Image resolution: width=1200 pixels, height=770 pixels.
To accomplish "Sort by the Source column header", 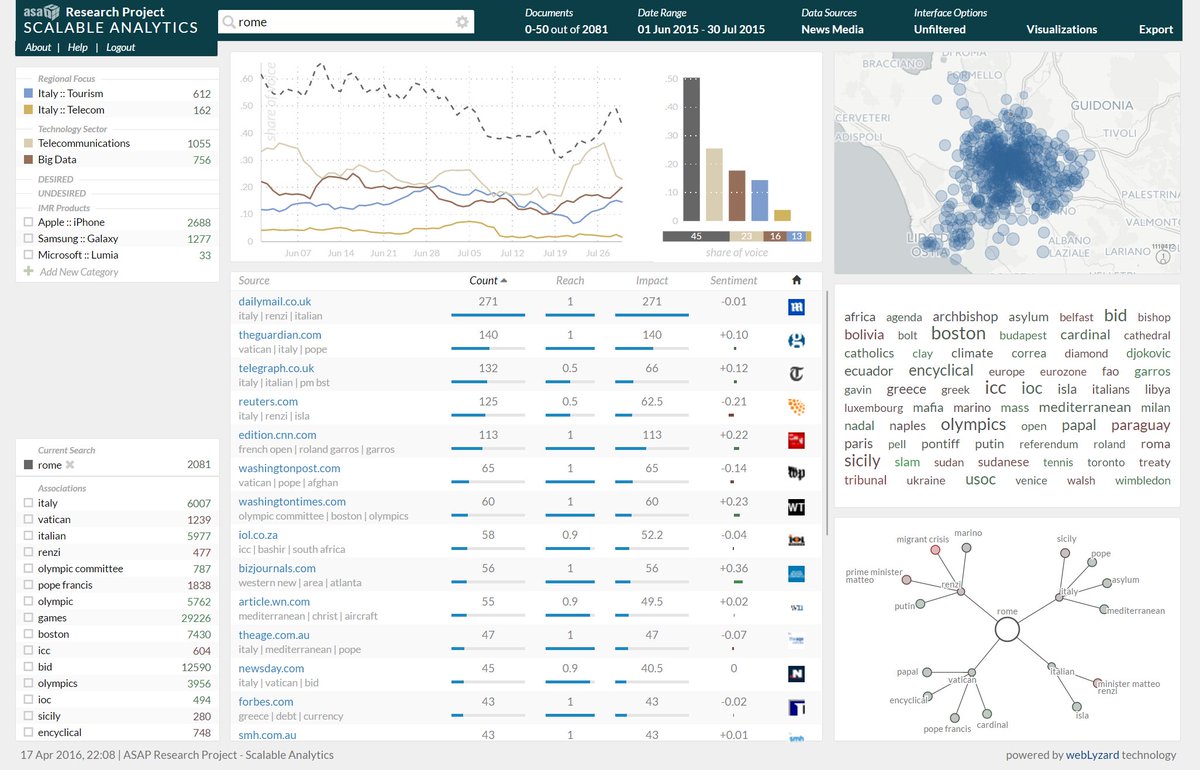I will [x=254, y=281].
